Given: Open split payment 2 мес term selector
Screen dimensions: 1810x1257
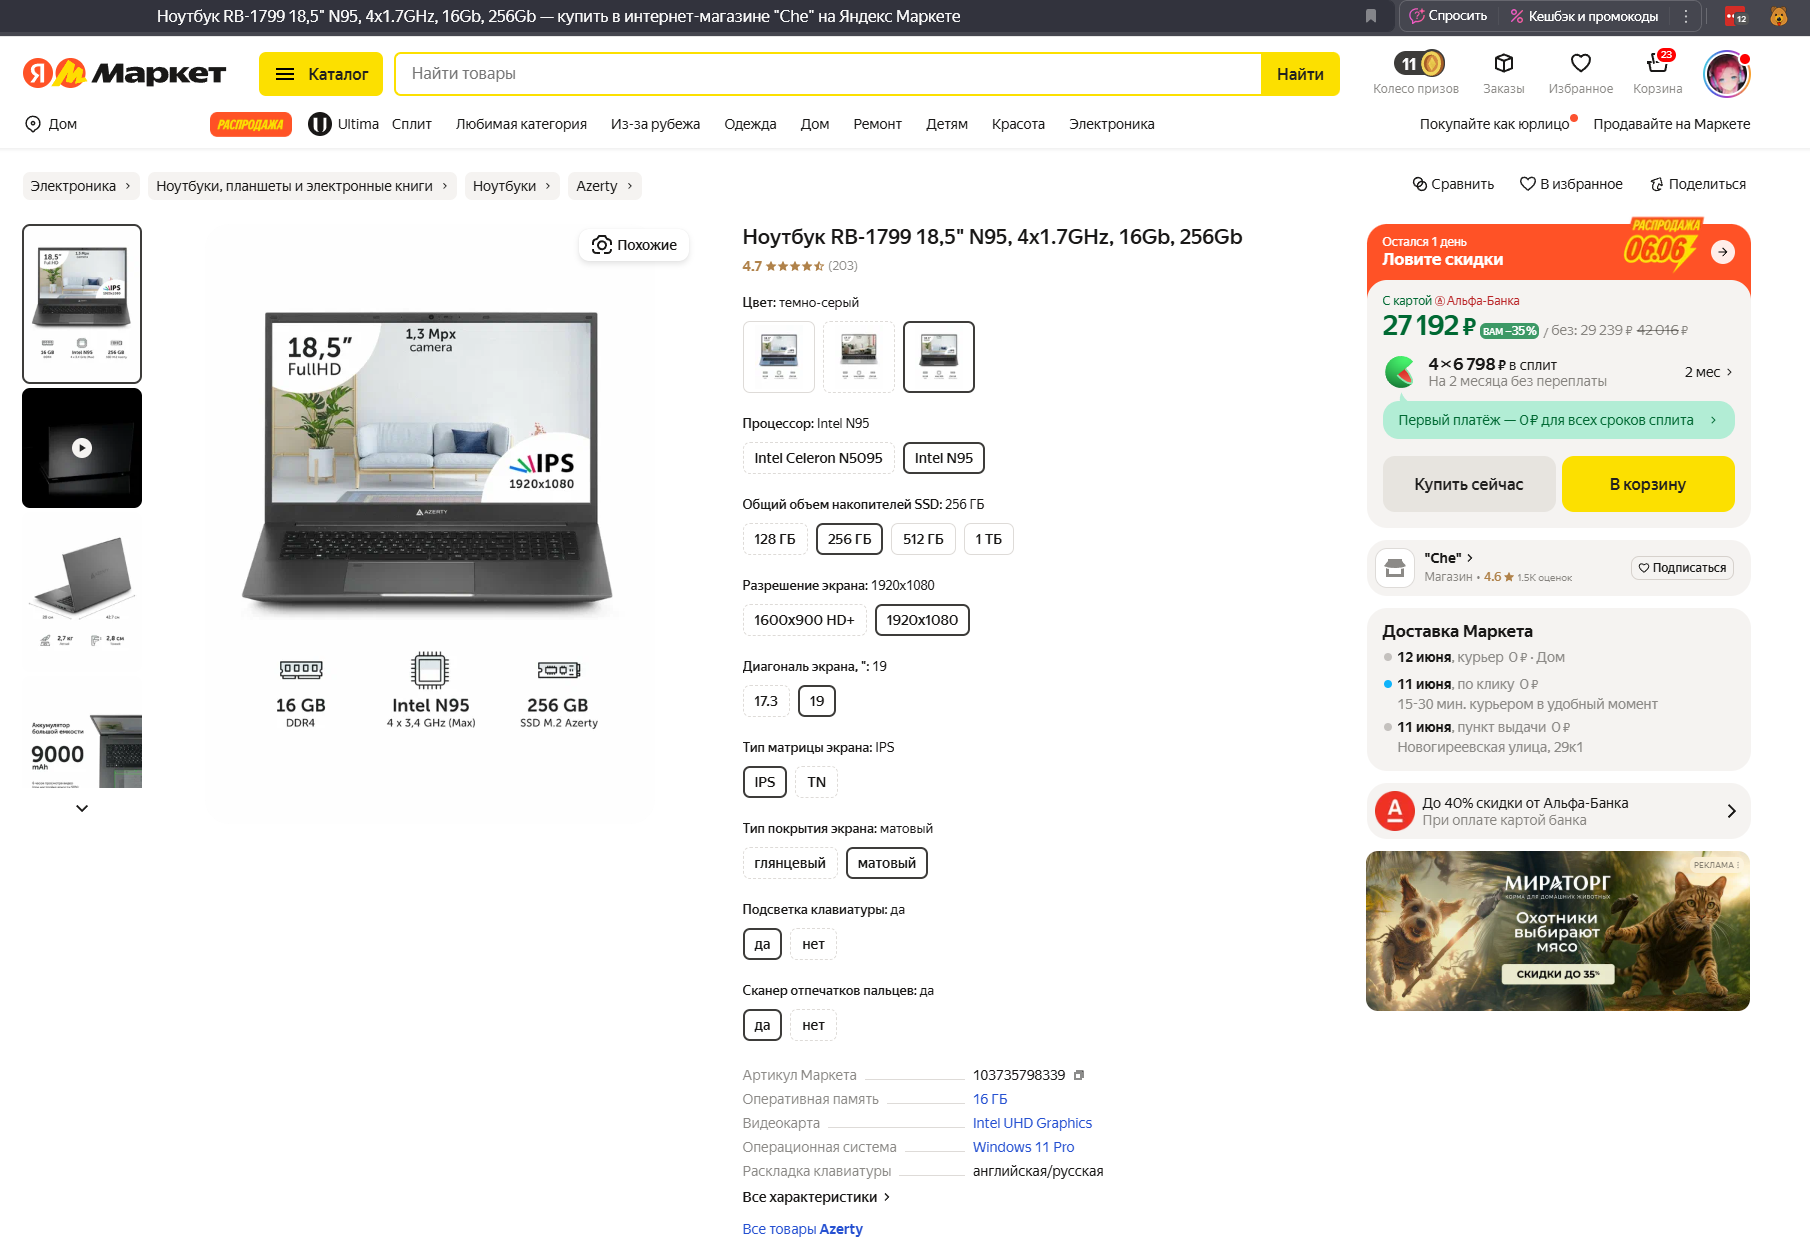Looking at the screenshot, I should click(1708, 372).
